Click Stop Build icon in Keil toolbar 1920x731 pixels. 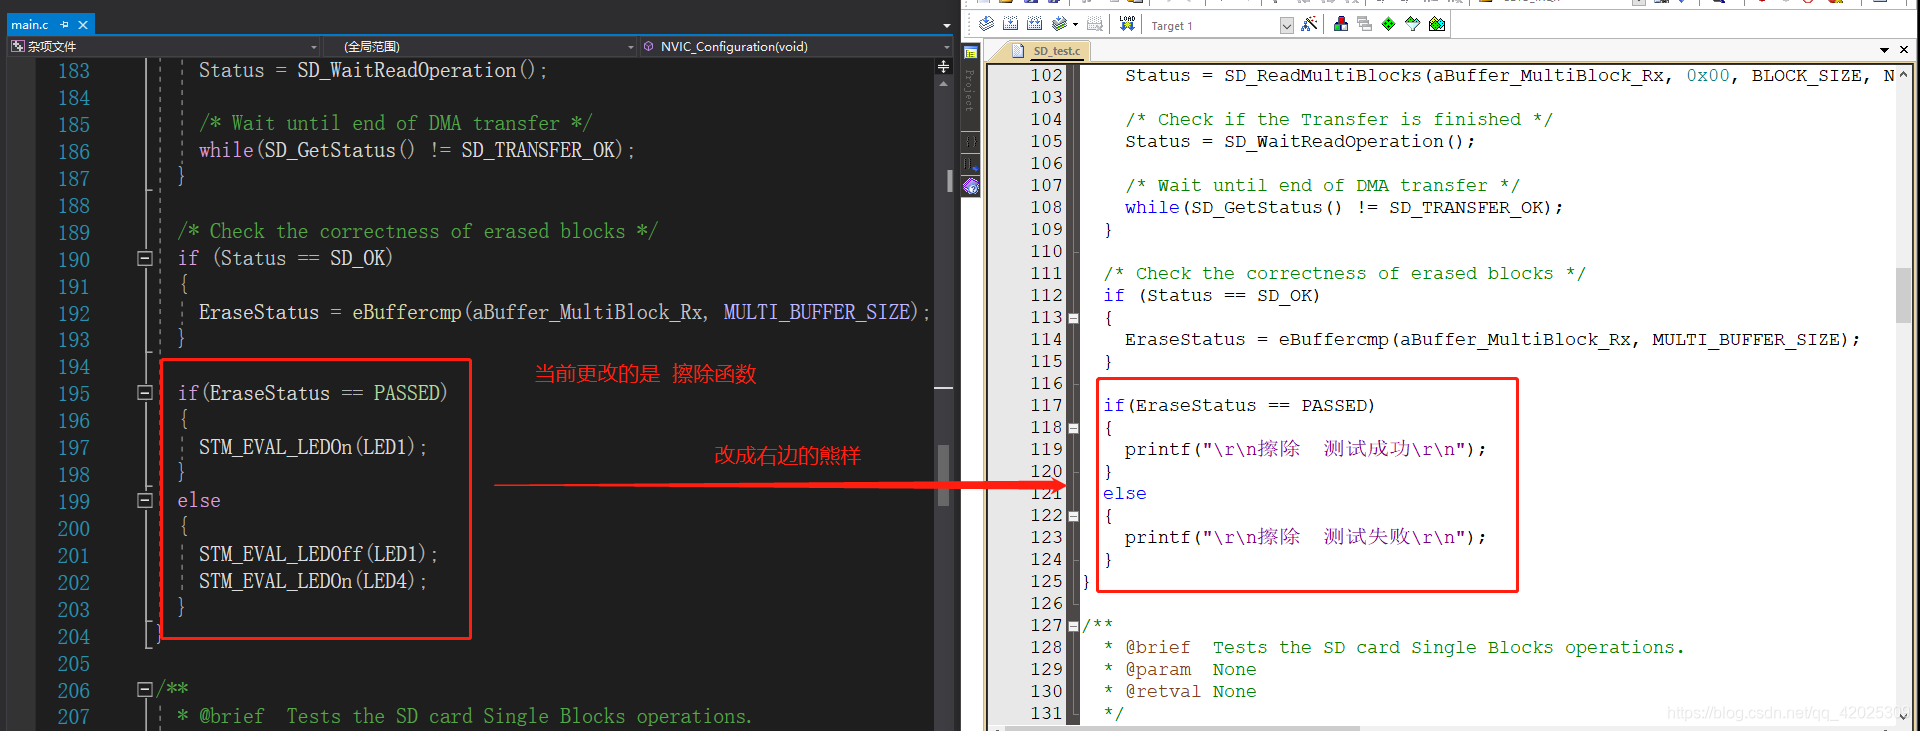pos(1095,24)
